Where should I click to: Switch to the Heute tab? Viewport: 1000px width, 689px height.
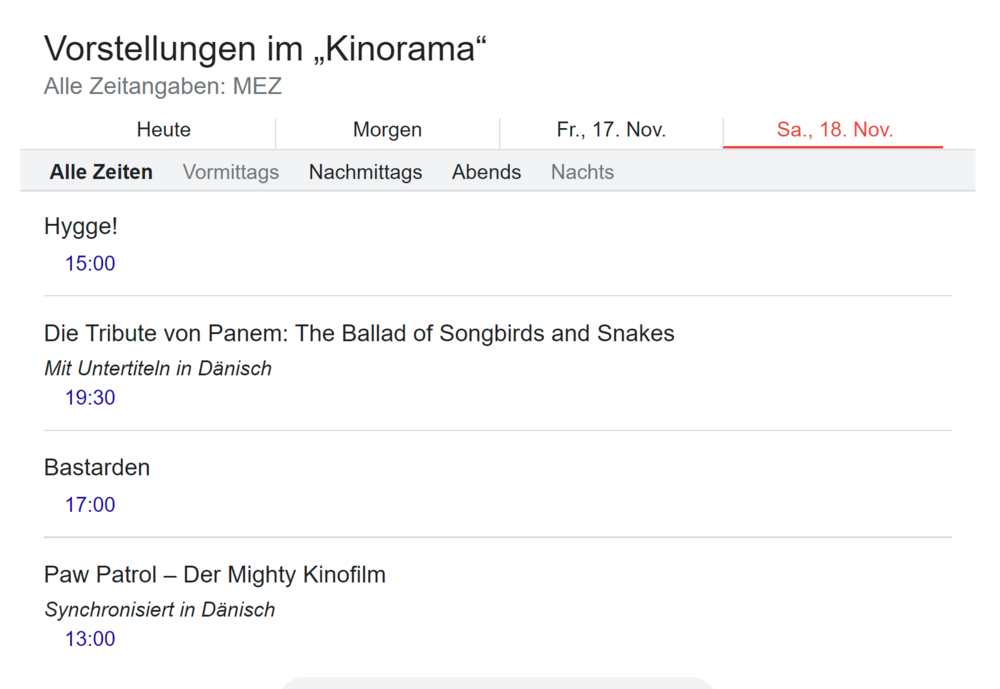coord(163,130)
